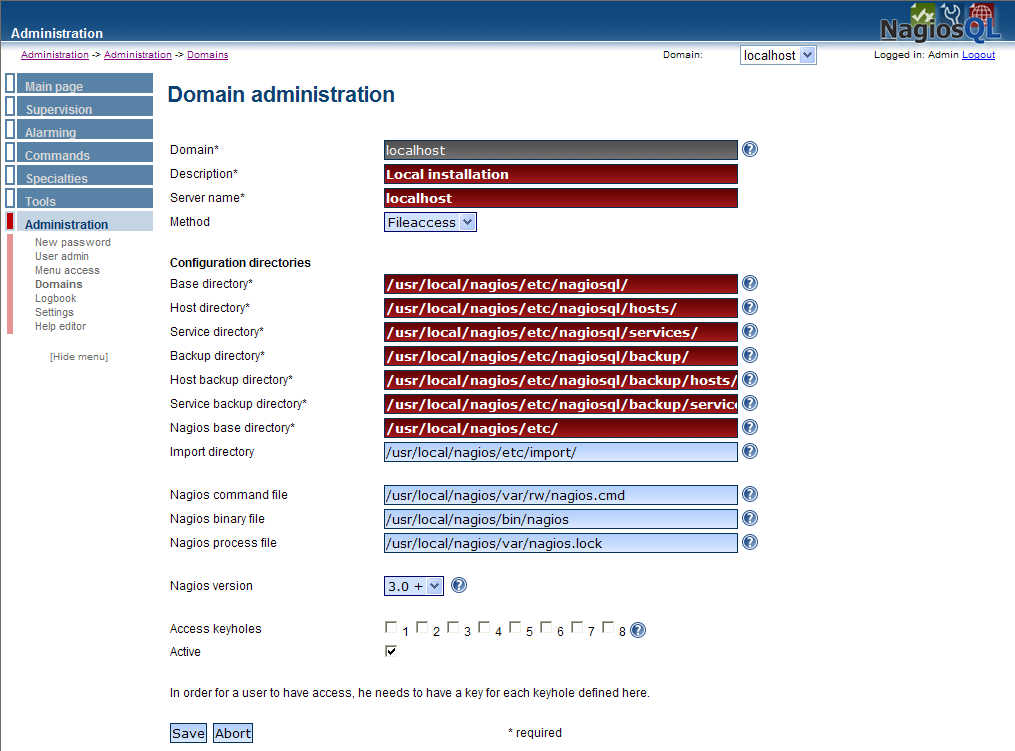The height and width of the screenshot is (751, 1015).
Task: Click help icon beside Nagios command file
Action: click(x=750, y=495)
